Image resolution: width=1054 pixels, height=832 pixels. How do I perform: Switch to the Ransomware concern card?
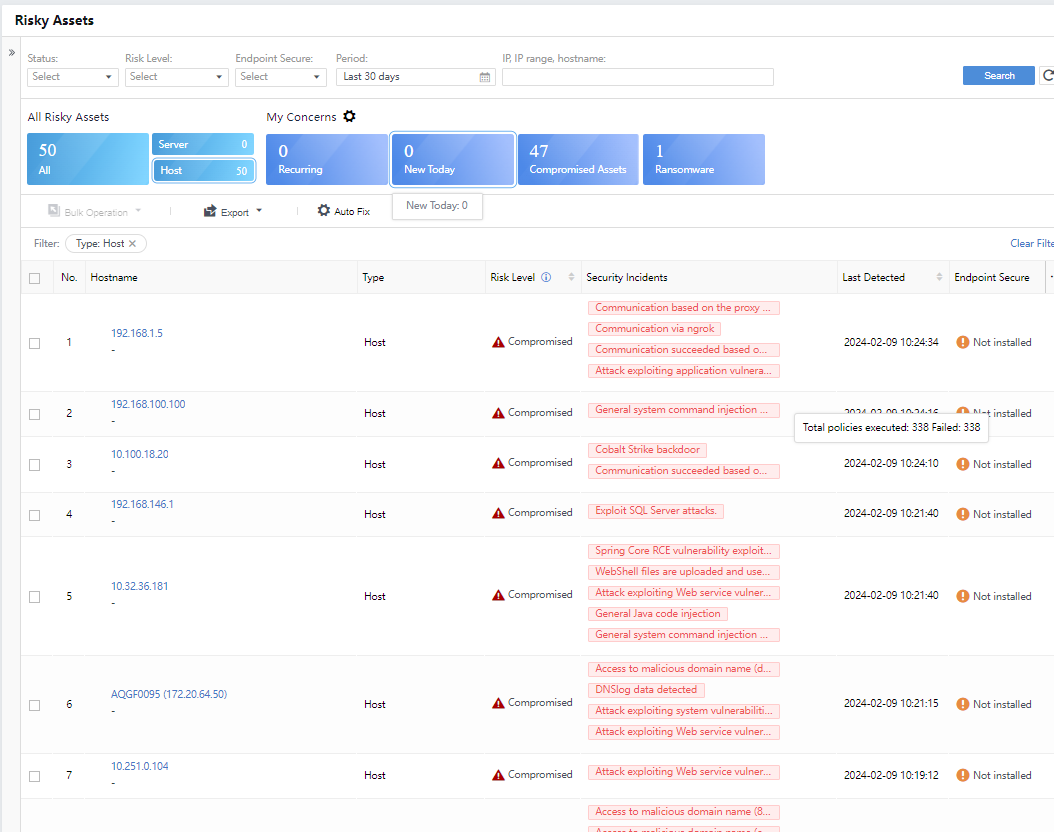point(703,160)
